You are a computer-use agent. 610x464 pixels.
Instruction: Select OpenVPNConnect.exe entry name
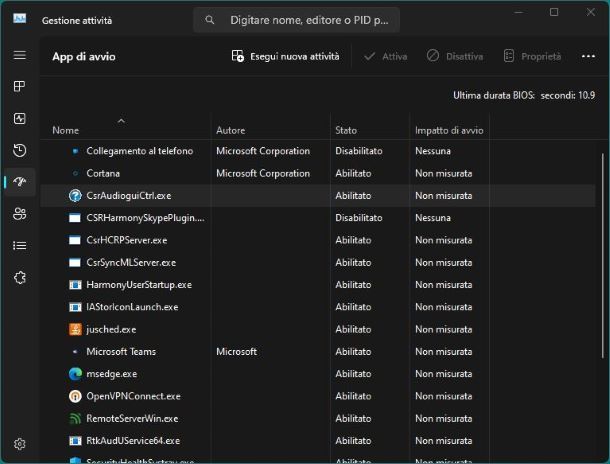133,396
